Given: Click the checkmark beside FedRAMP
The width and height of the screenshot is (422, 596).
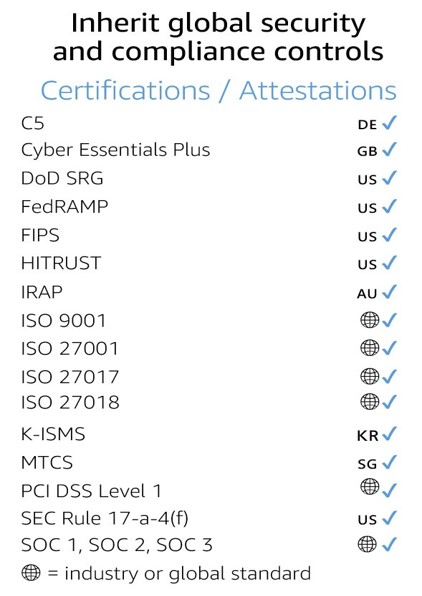Looking at the screenshot, I should coord(389,206).
